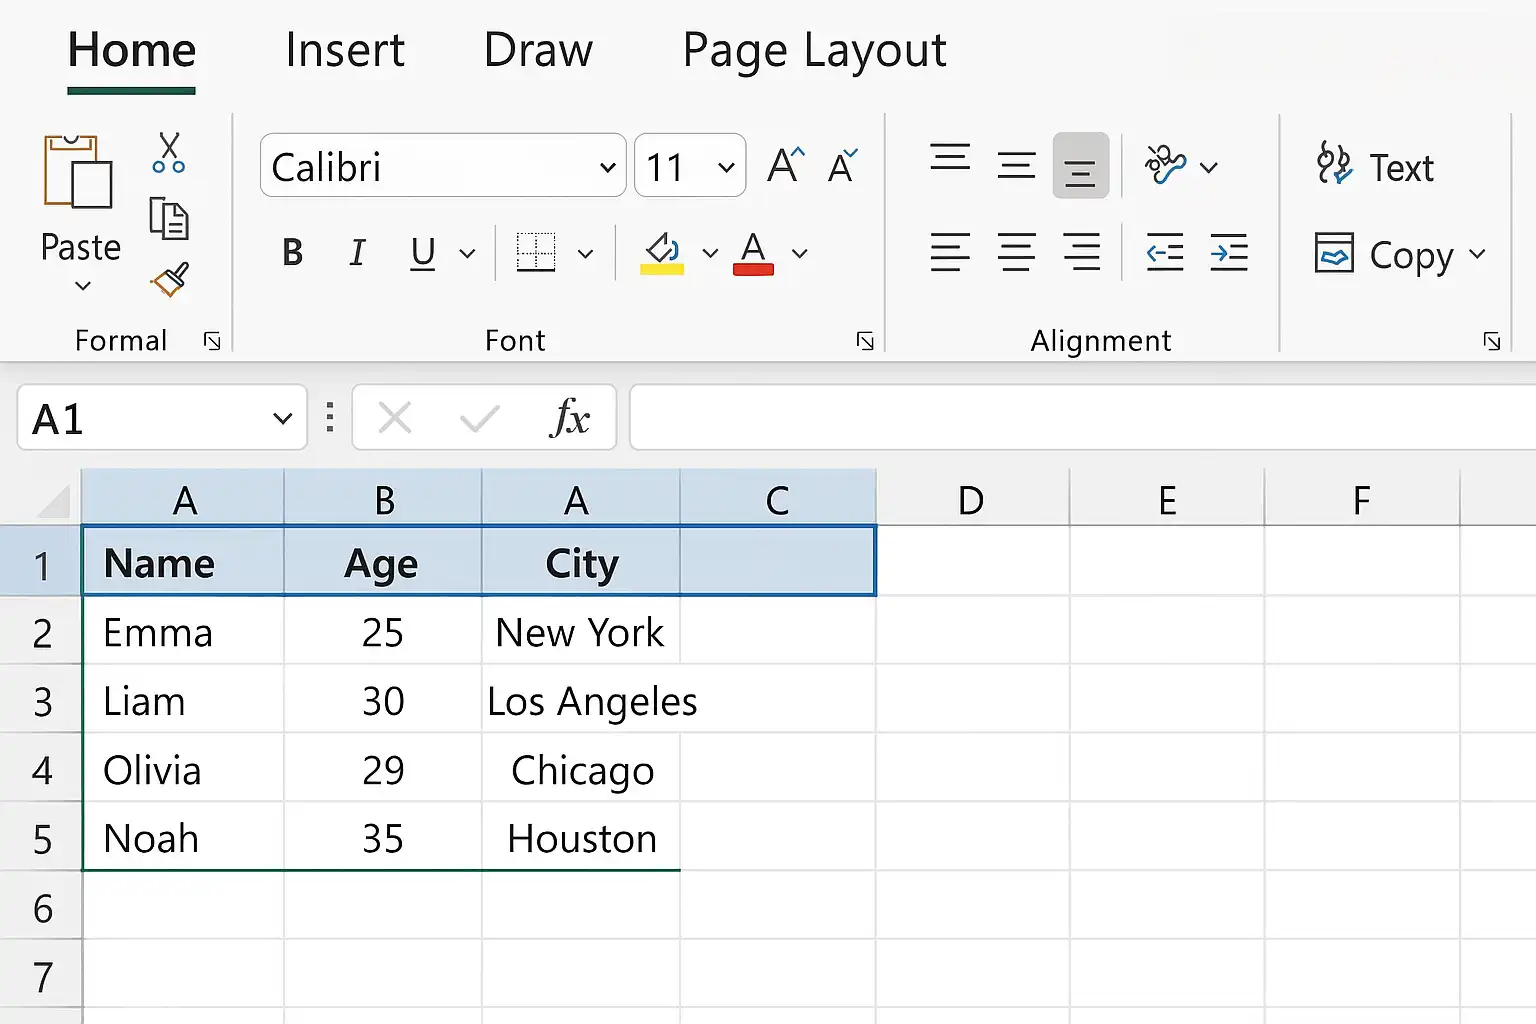Toggle Bold formatting
Viewport: 1536px width, 1024px height.
(292, 253)
